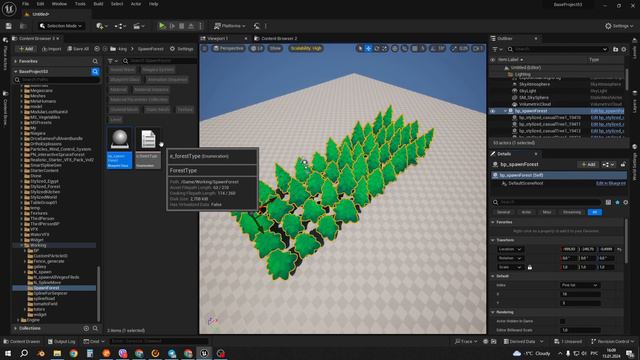Viewport: 640px width, 360px height.
Task: Expand the Collections section
Action: pos(16,328)
